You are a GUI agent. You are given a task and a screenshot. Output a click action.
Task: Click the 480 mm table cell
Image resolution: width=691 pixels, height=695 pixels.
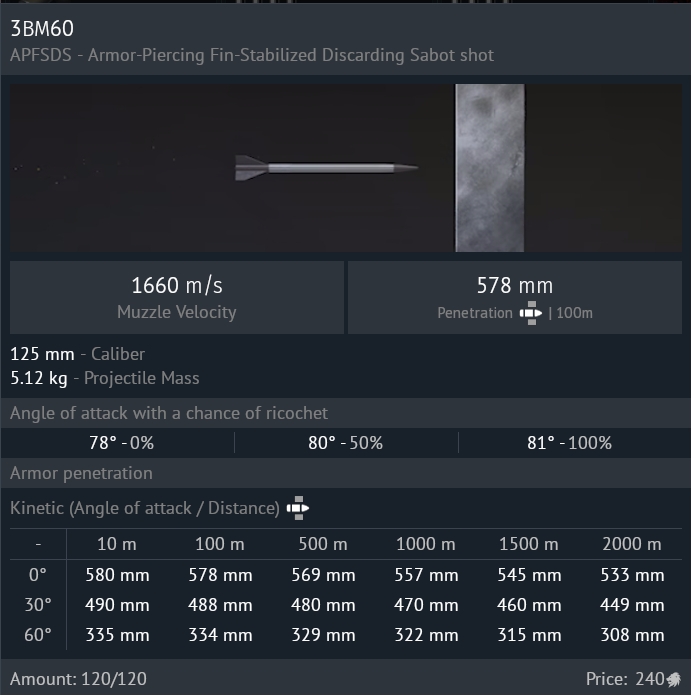tap(323, 605)
